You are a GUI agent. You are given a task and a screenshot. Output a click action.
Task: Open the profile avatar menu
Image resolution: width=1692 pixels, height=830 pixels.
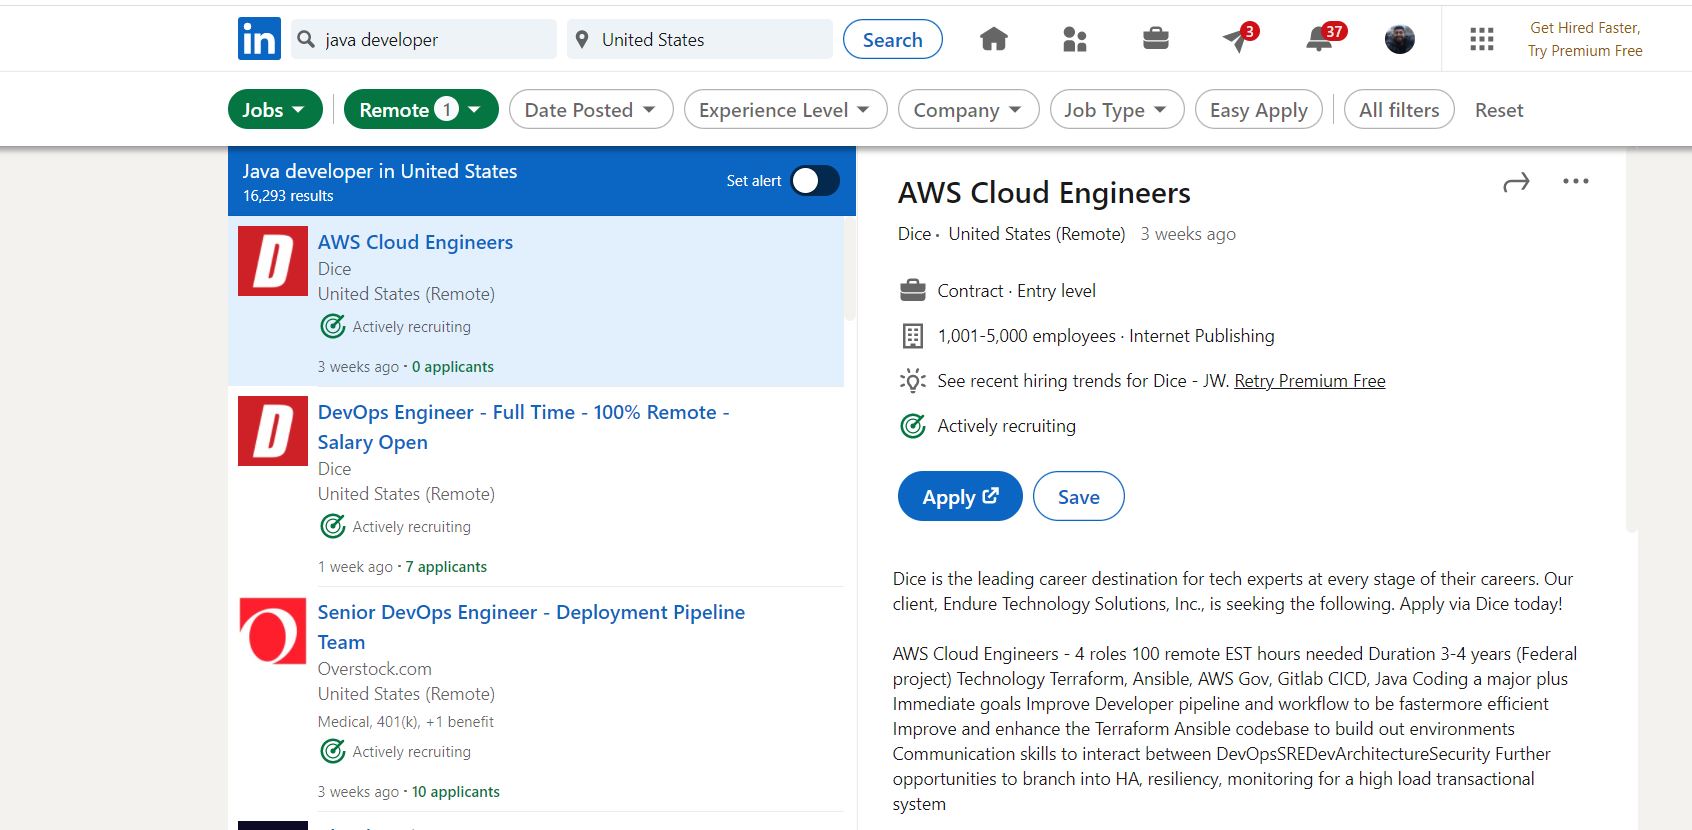point(1399,39)
